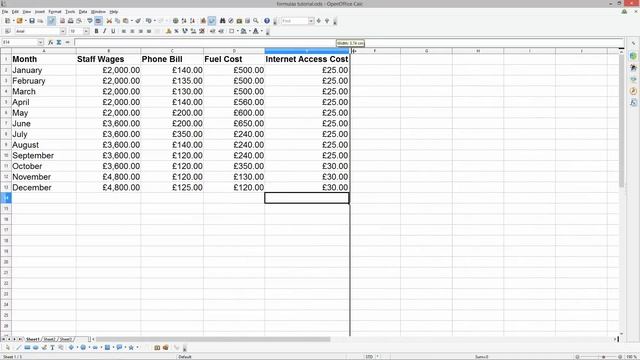
Task: Select the Rectangle drawing tool
Action: pos(27,347)
